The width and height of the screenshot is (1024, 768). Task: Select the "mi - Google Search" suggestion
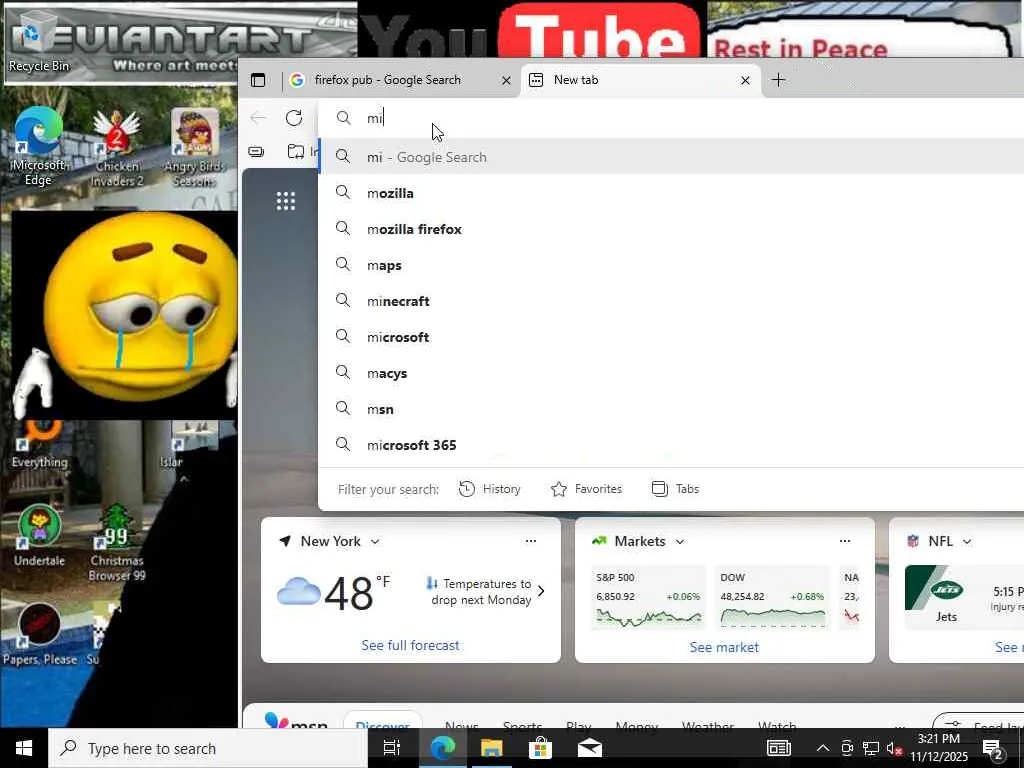(671, 157)
